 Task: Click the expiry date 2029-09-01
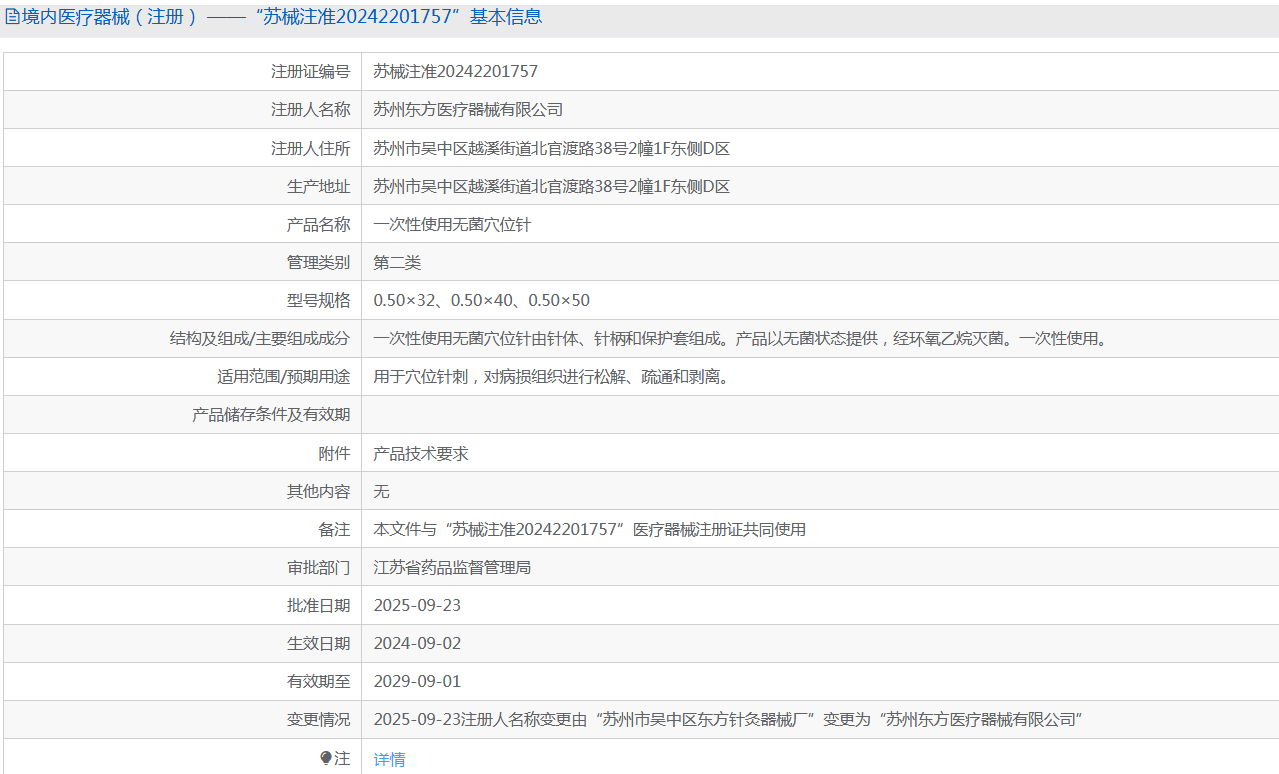(417, 681)
